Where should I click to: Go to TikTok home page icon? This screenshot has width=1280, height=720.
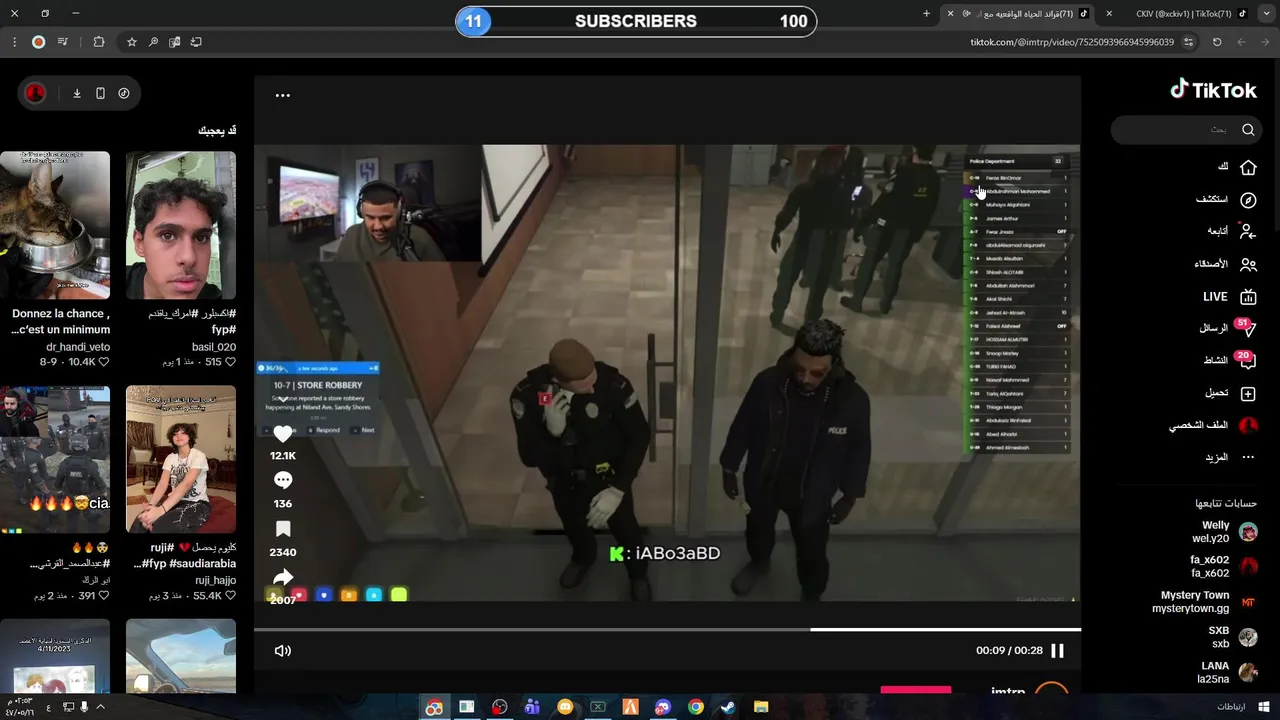[1248, 167]
